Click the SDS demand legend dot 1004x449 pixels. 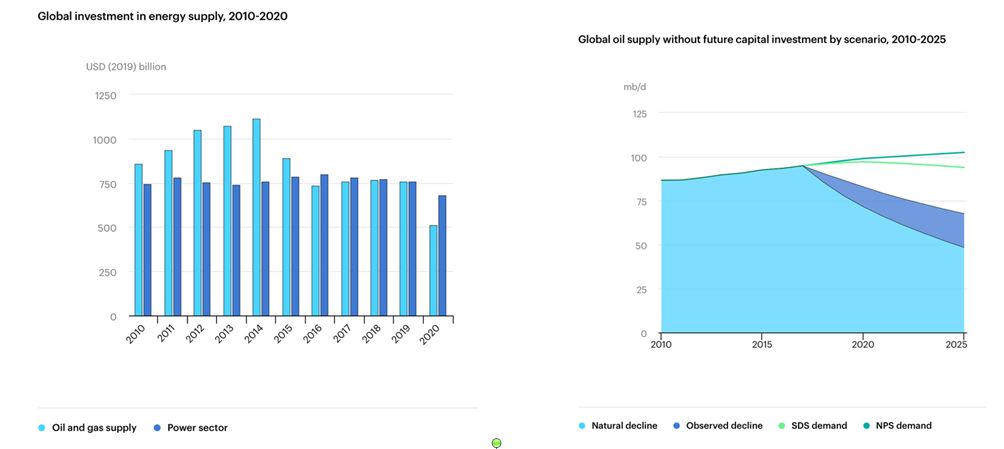[780, 426]
